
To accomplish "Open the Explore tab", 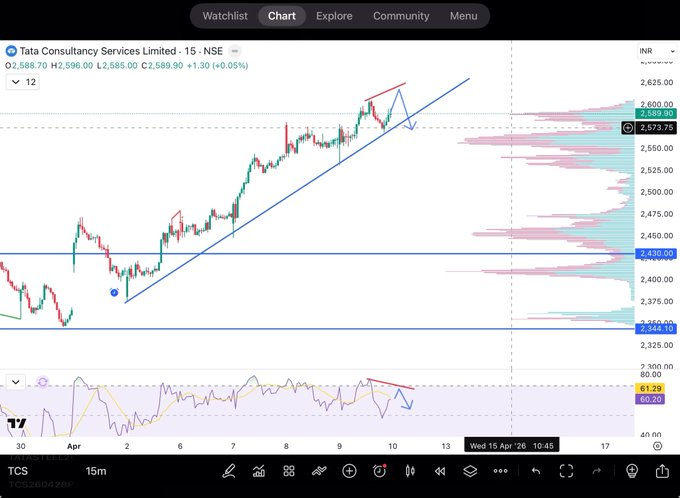I will tap(334, 16).
